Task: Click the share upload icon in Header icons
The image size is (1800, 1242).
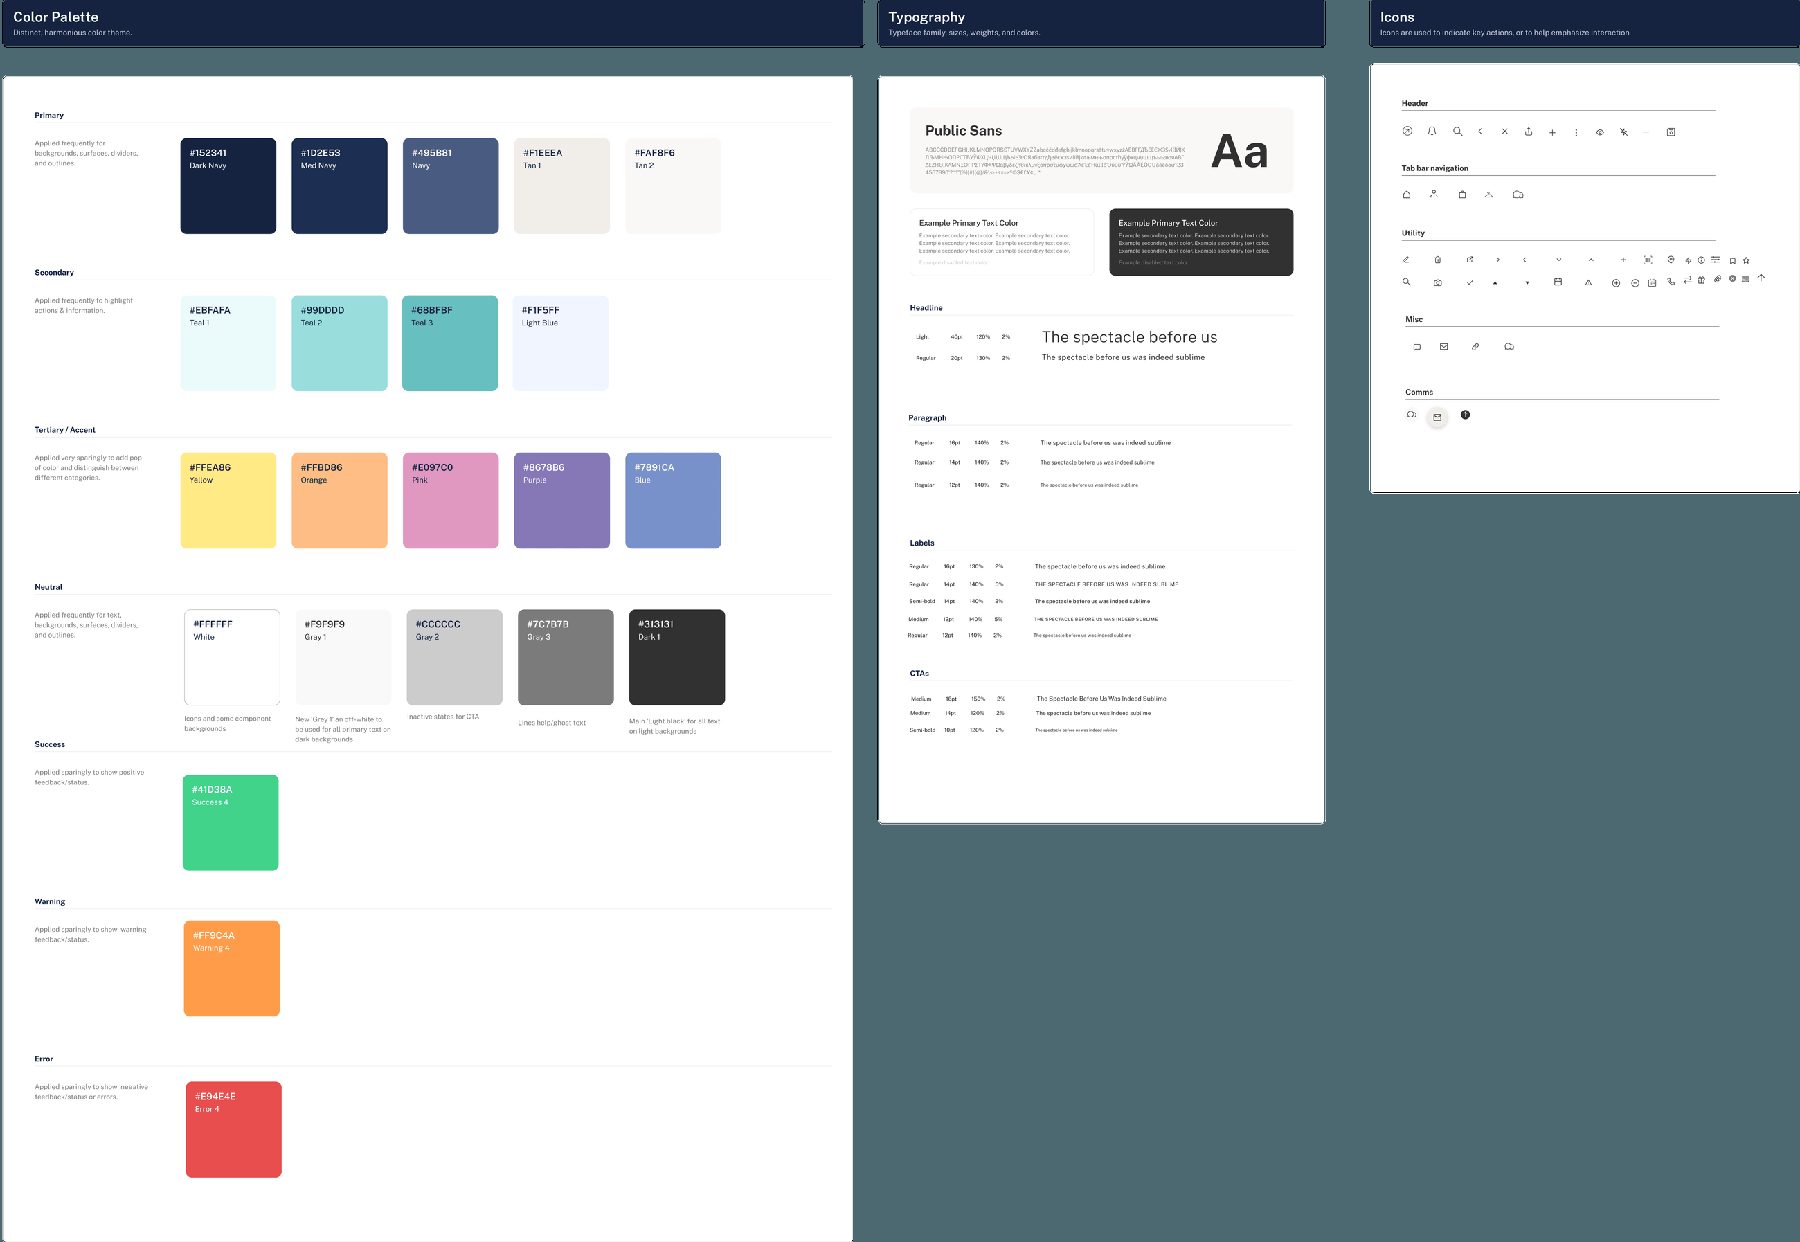Action: point(1528,131)
